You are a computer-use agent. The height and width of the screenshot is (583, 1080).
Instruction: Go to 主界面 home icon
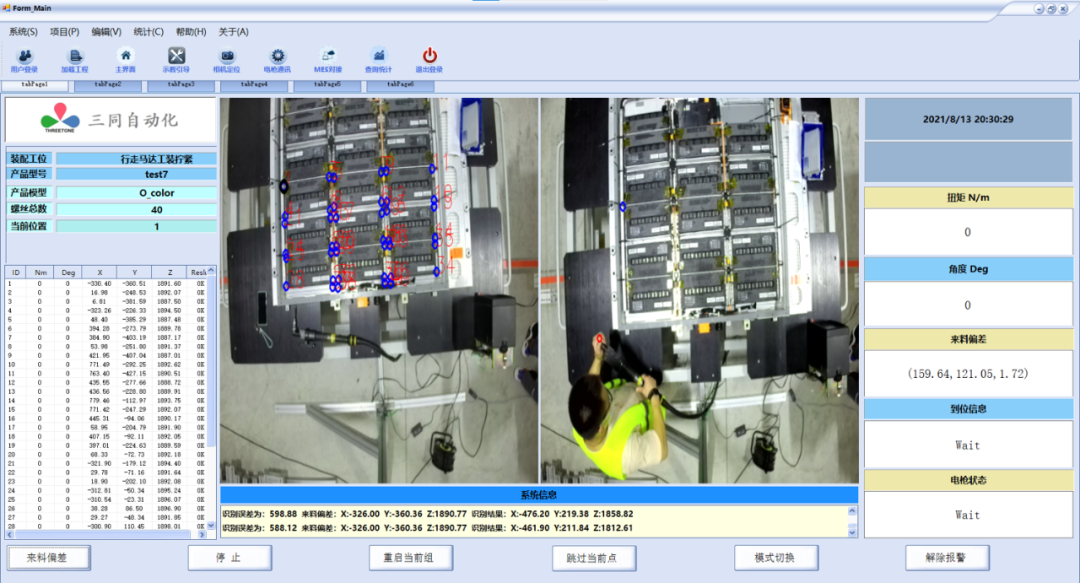tap(125, 60)
